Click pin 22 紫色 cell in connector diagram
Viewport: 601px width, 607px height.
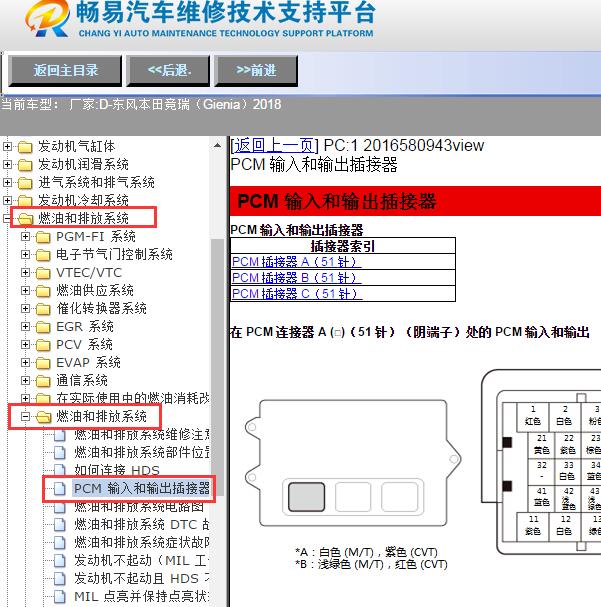click(x=568, y=444)
